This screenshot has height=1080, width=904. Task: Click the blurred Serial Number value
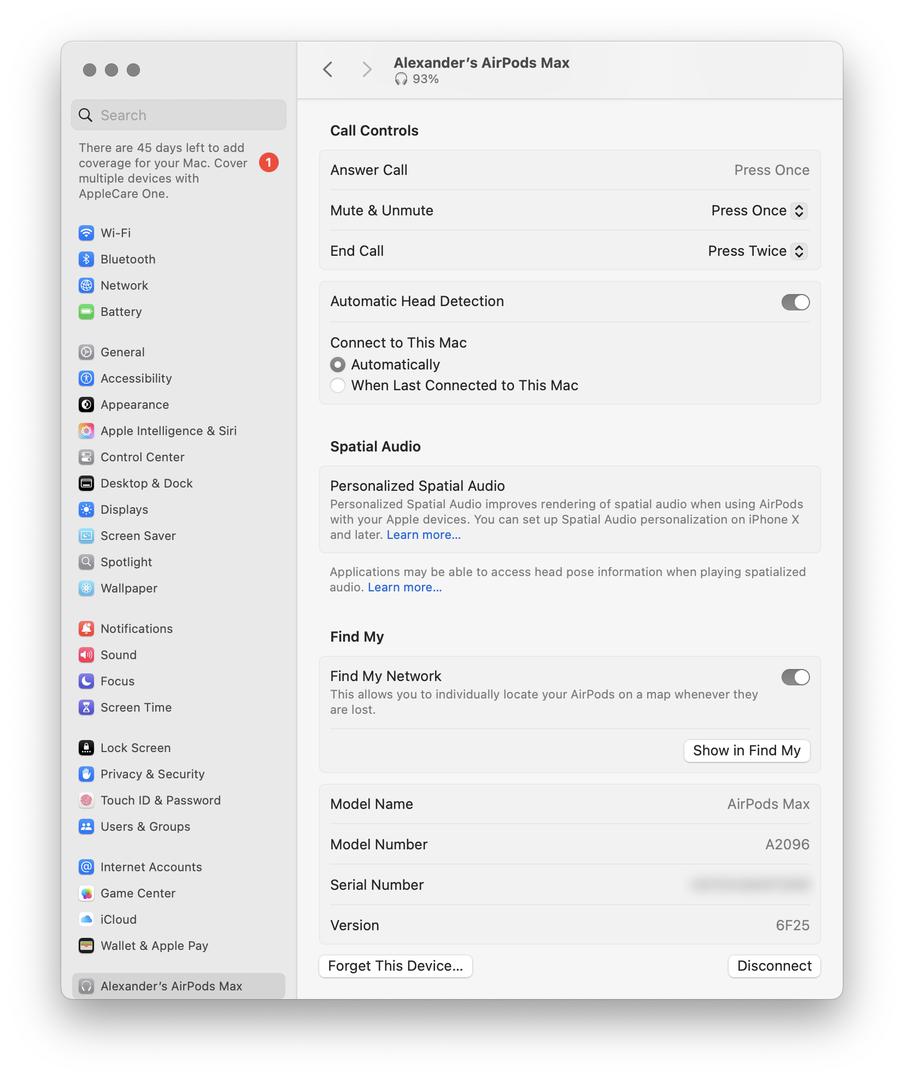(750, 884)
